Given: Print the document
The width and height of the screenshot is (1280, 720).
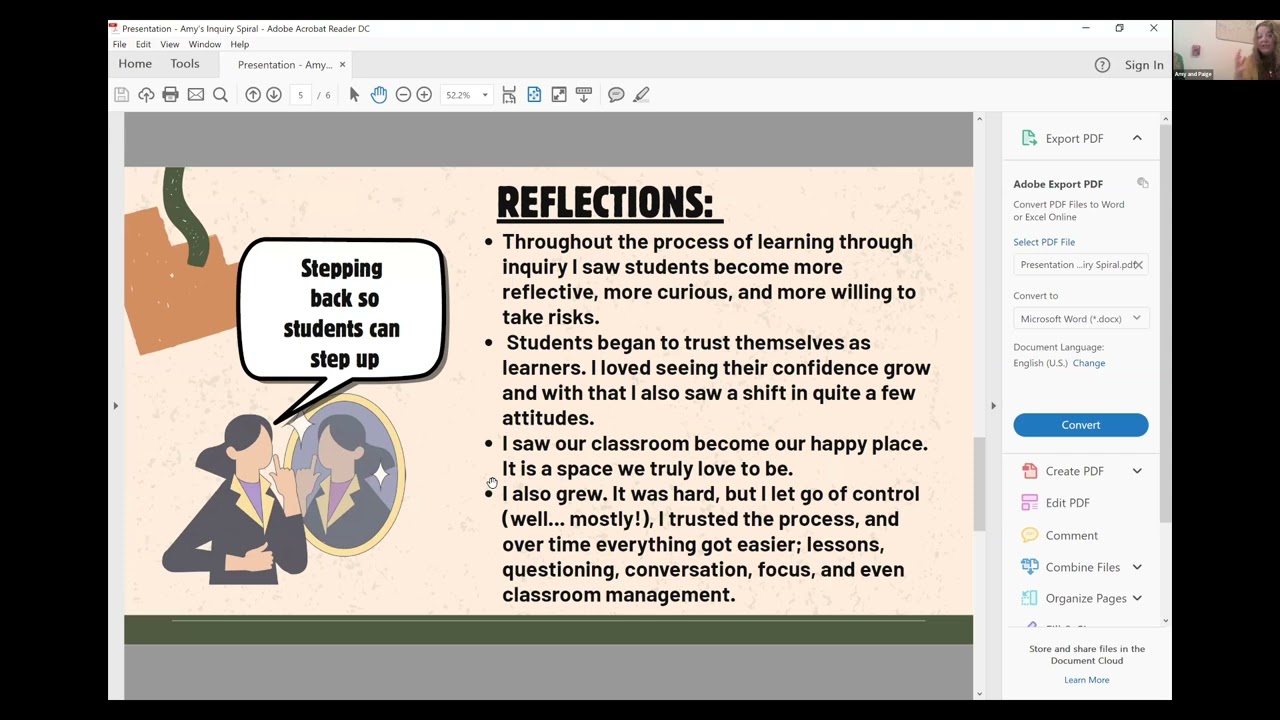Looking at the screenshot, I should (171, 95).
